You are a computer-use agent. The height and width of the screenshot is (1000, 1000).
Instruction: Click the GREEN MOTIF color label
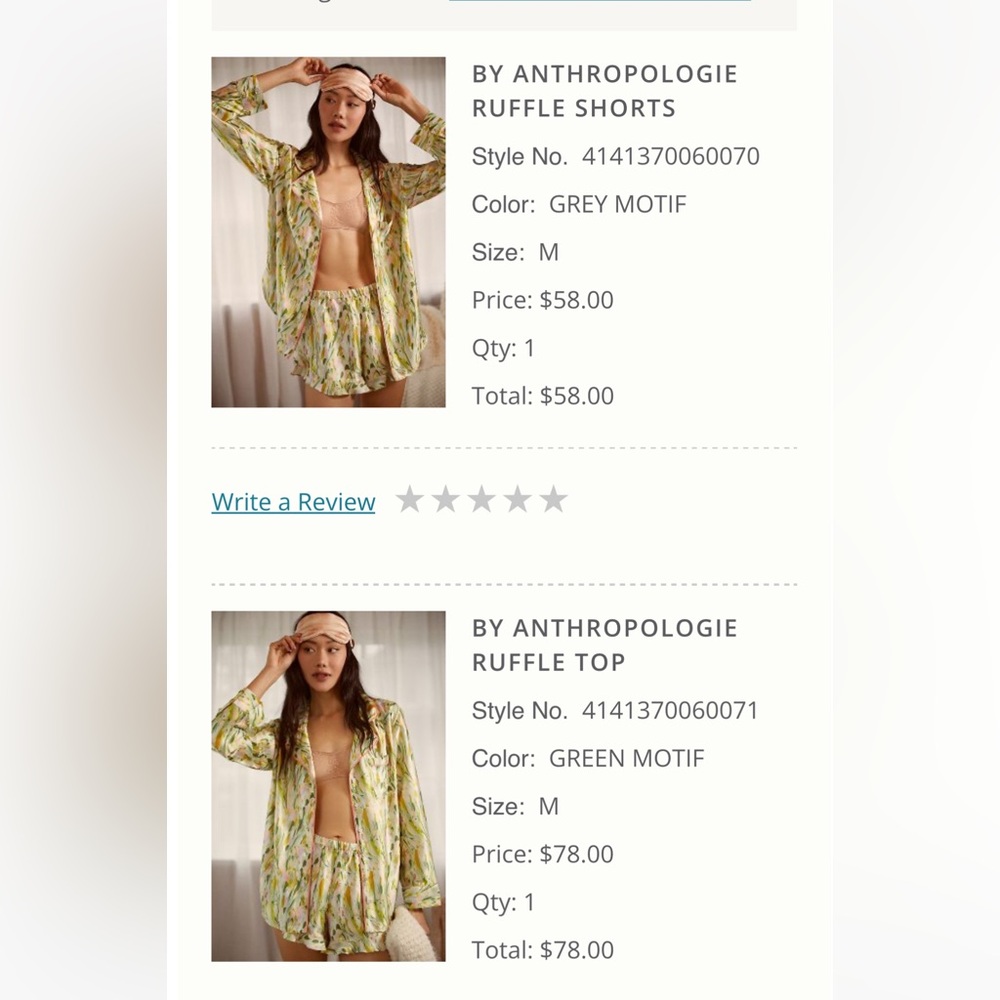(627, 758)
